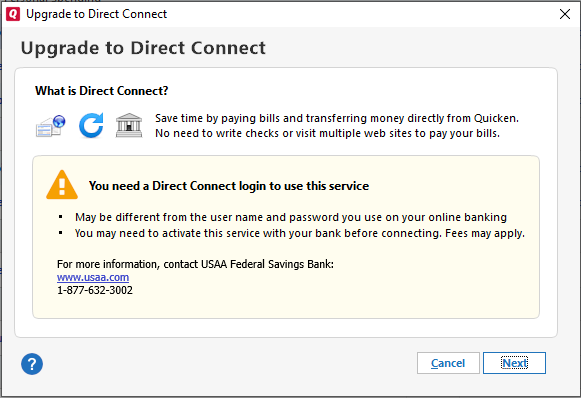Cancel the Direct Connect upgrade

(448, 363)
